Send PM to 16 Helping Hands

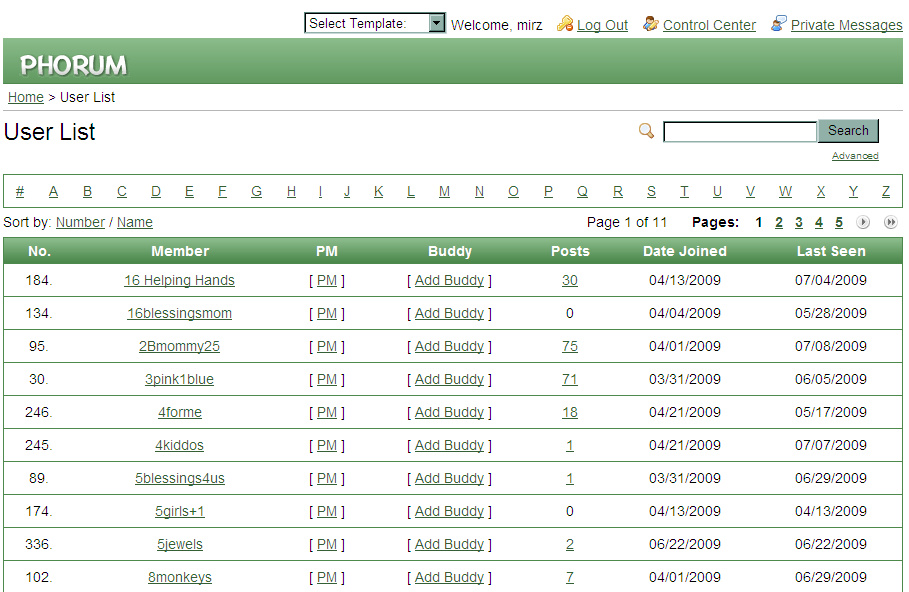[327, 281]
